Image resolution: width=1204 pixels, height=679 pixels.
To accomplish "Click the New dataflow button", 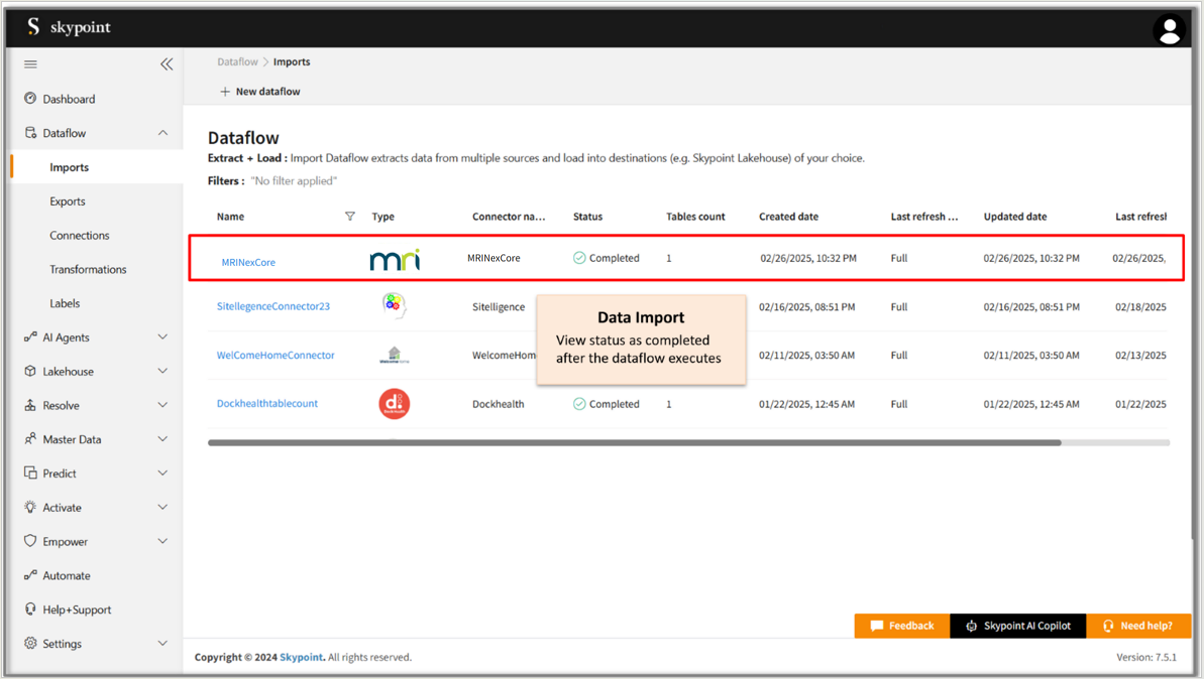I will point(260,91).
